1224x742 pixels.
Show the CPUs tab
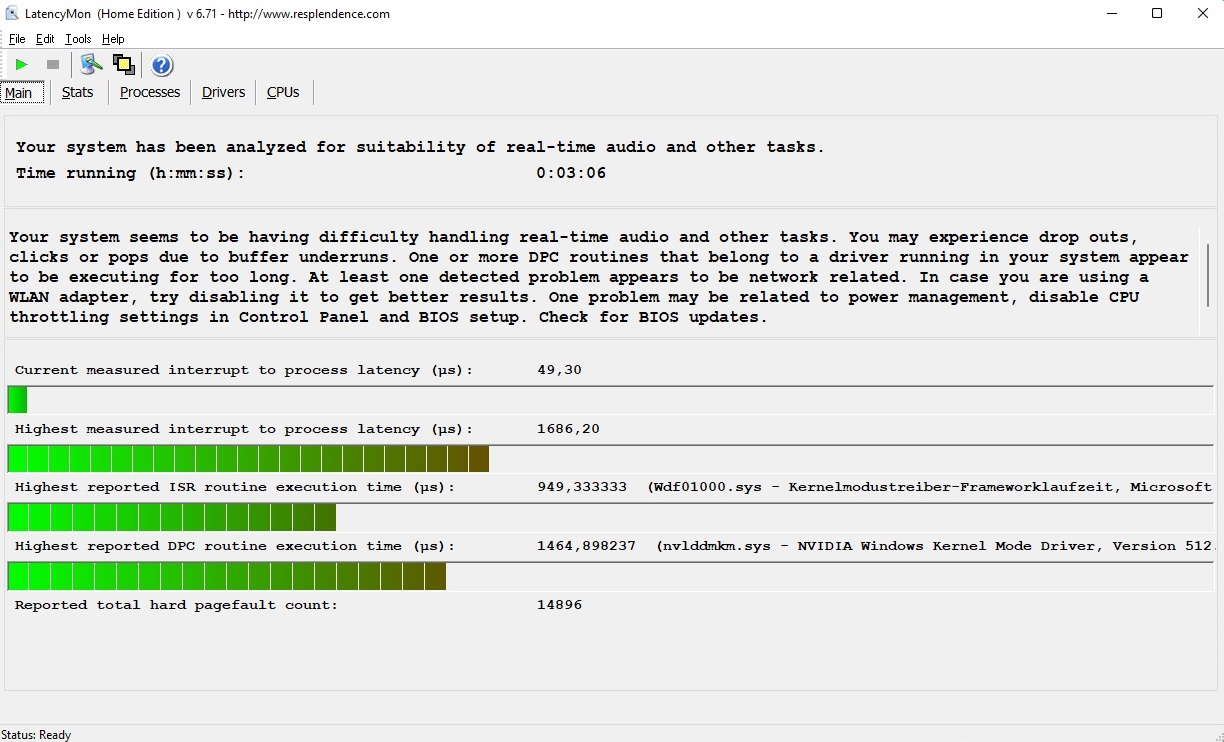[x=283, y=92]
